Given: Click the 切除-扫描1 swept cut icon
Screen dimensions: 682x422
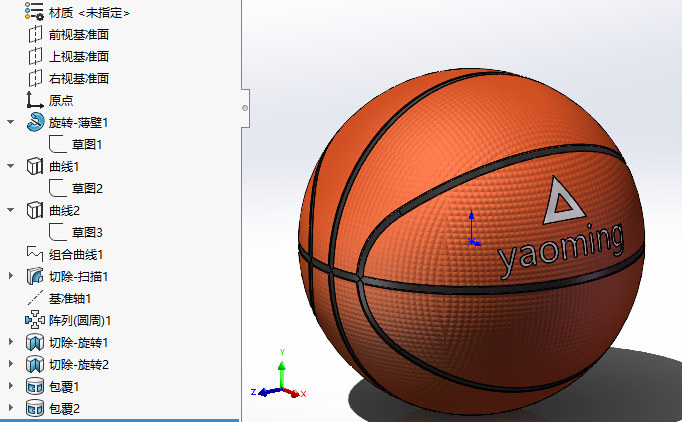Looking at the screenshot, I should coord(35,276).
